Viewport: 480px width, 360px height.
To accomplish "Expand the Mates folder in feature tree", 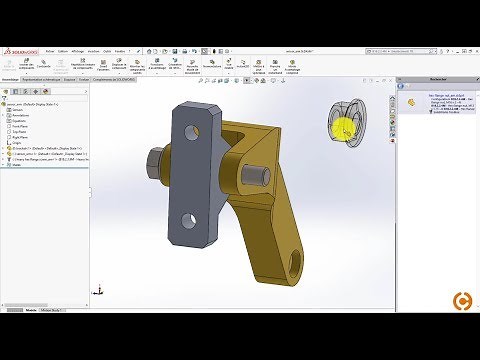I will point(3,165).
